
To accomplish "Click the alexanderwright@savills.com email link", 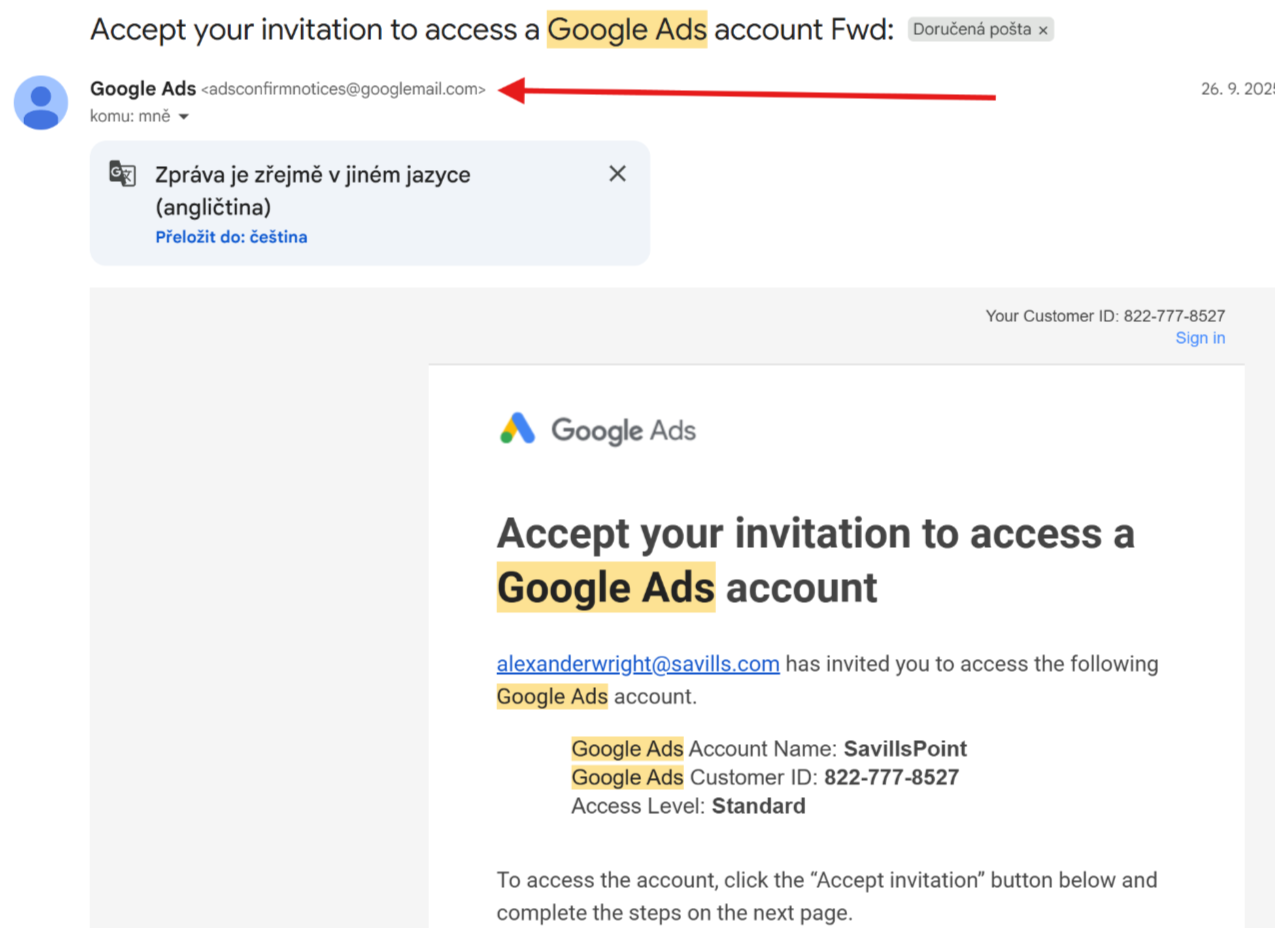I will 638,664.
